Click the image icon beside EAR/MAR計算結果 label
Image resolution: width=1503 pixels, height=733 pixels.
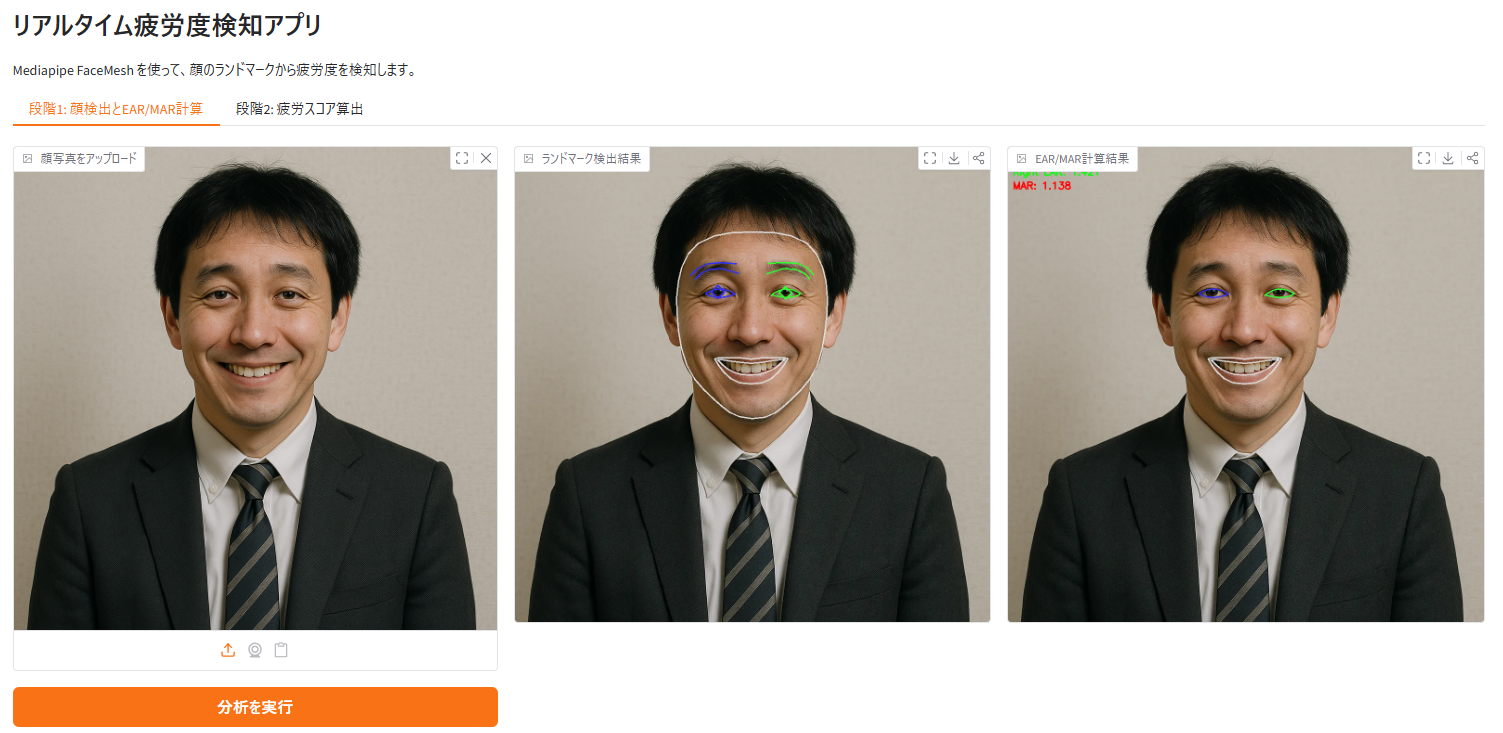[x=1020, y=158]
